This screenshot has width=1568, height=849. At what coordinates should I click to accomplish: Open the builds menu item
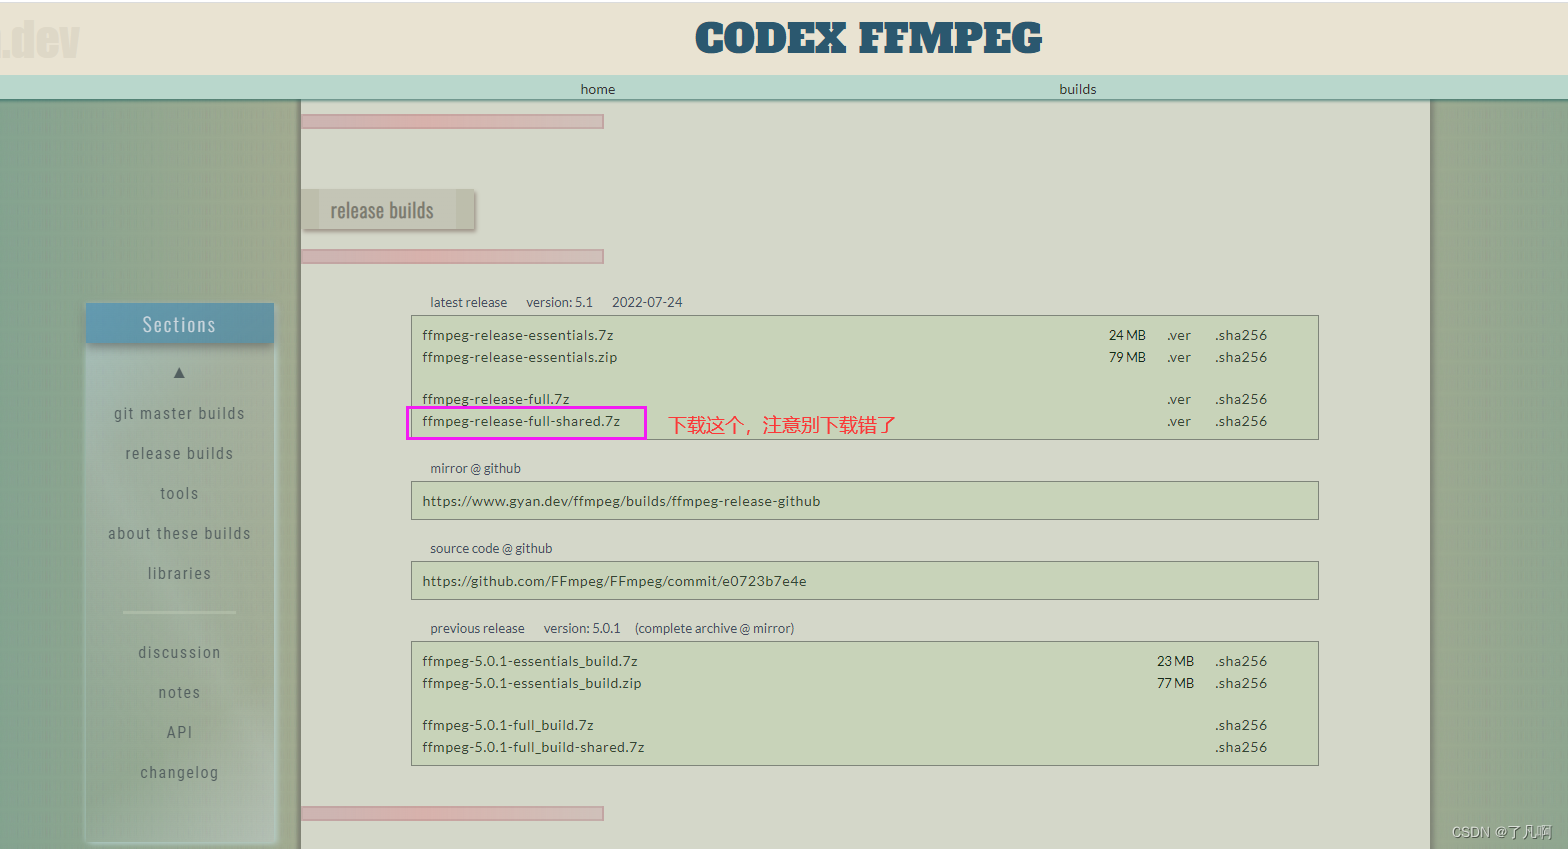click(1078, 89)
